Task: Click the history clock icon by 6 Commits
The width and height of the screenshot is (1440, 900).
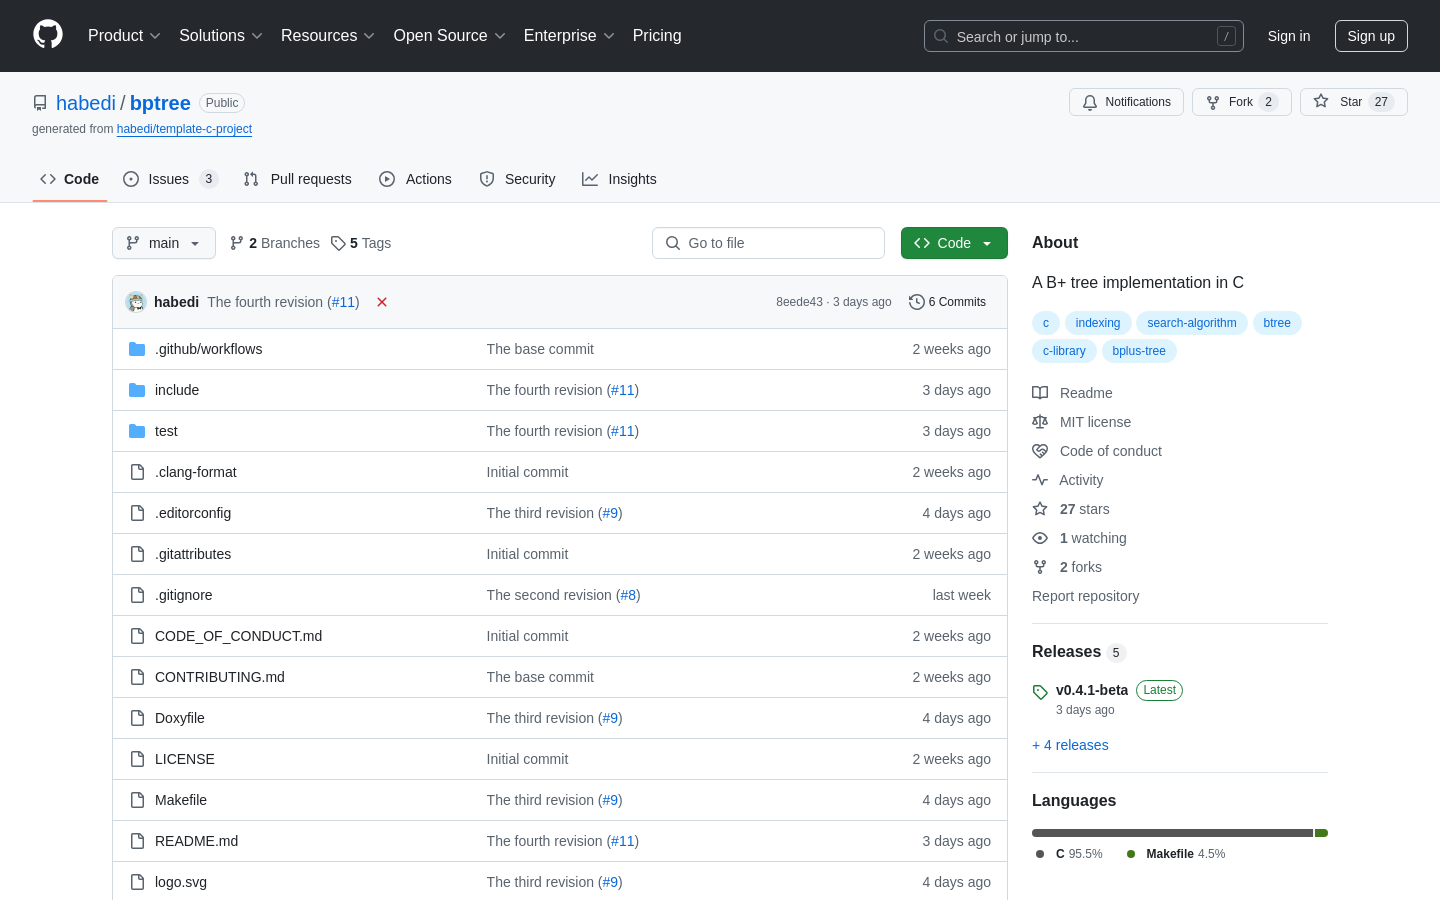Action: coord(916,302)
